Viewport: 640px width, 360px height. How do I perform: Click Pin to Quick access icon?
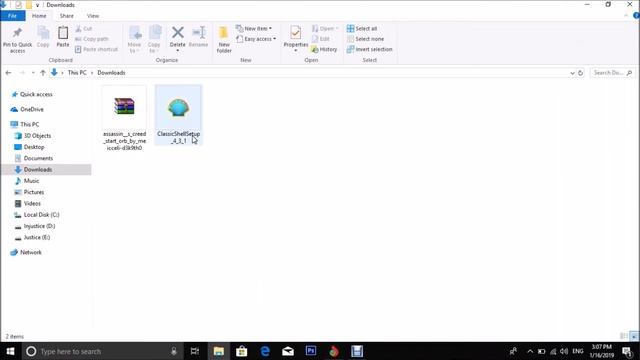coord(17,40)
